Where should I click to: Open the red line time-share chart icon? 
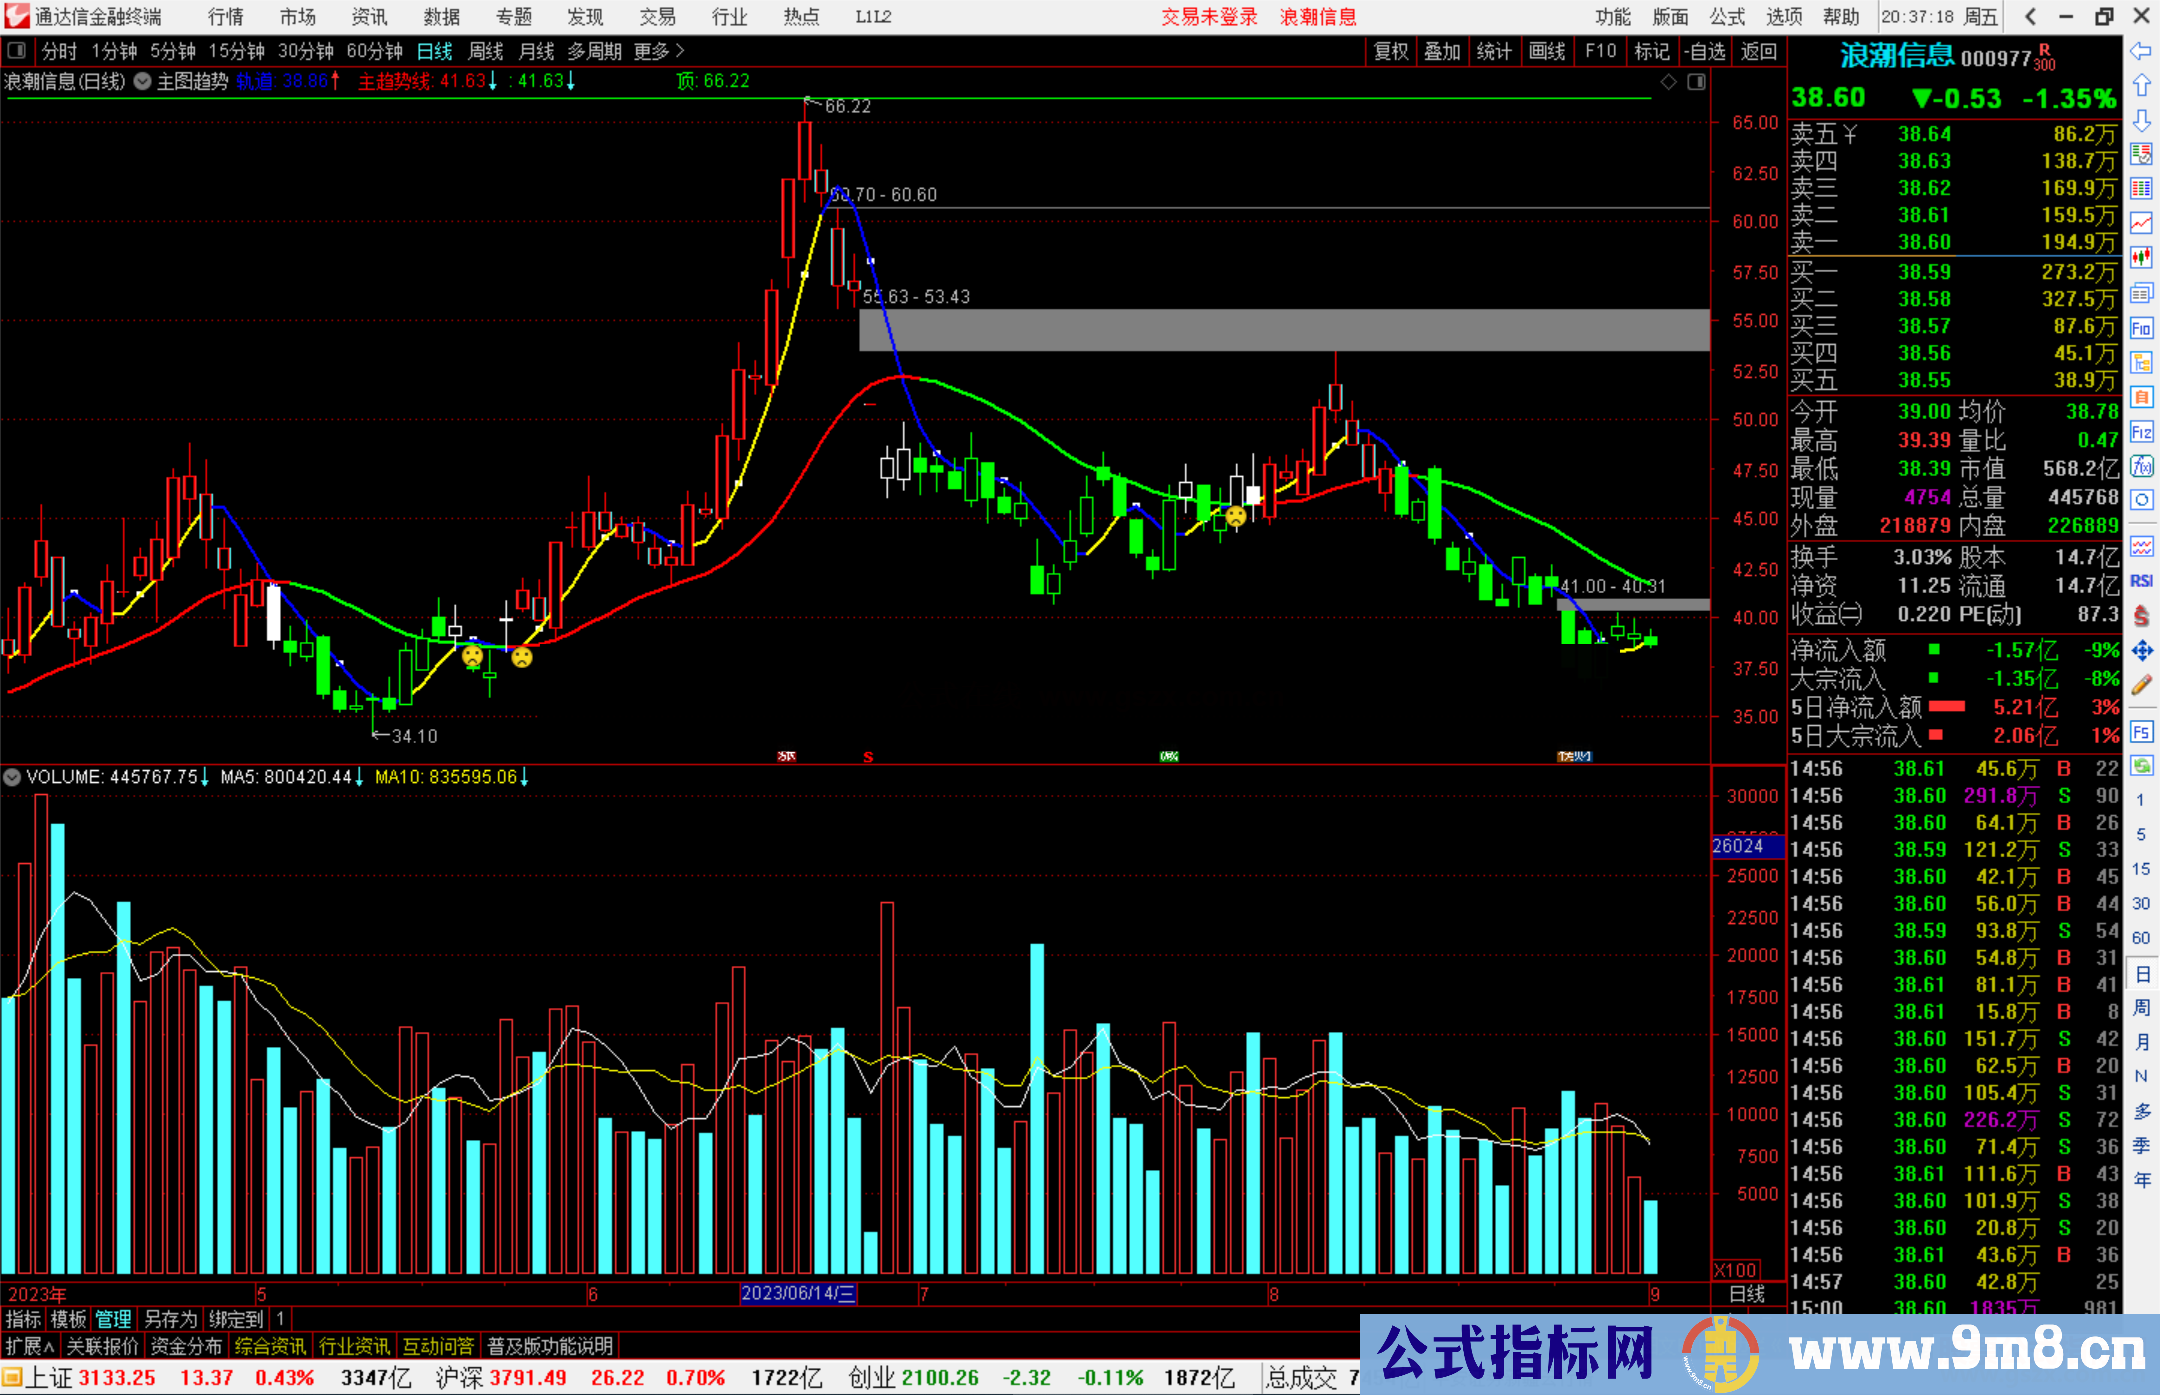pos(2141,223)
